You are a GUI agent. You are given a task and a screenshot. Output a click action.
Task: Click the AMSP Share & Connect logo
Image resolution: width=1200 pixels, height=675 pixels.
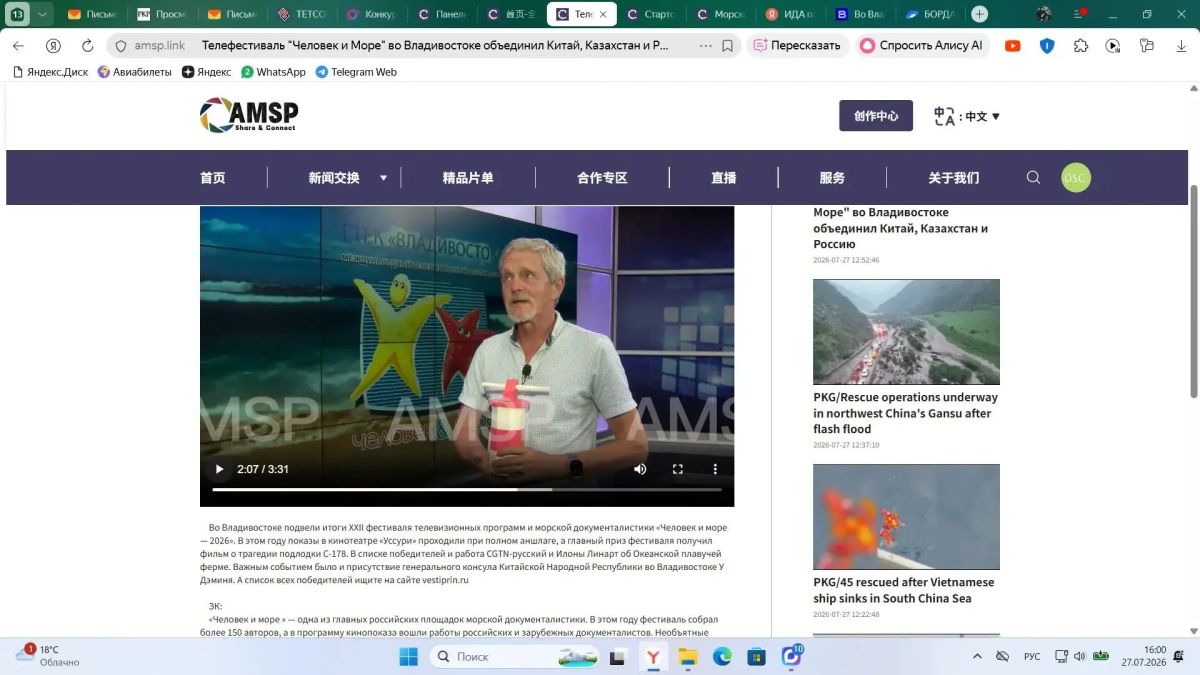(x=249, y=115)
